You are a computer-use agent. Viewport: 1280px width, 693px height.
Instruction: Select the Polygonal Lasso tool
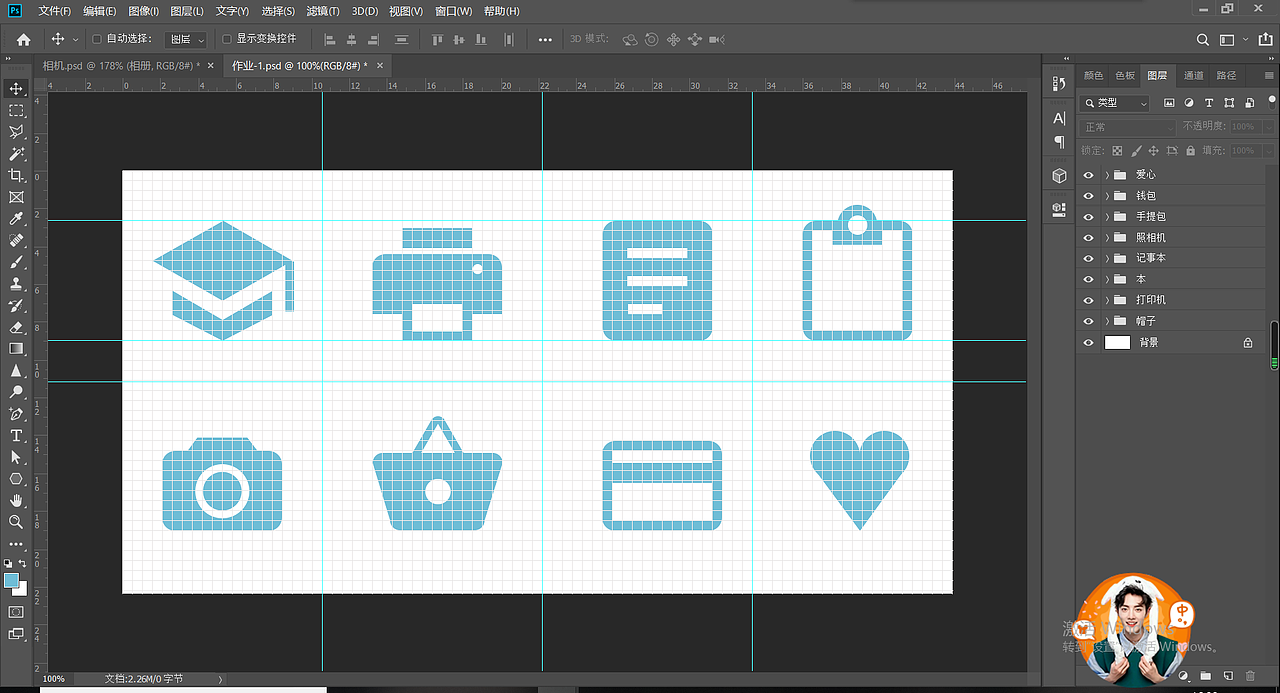(16, 132)
